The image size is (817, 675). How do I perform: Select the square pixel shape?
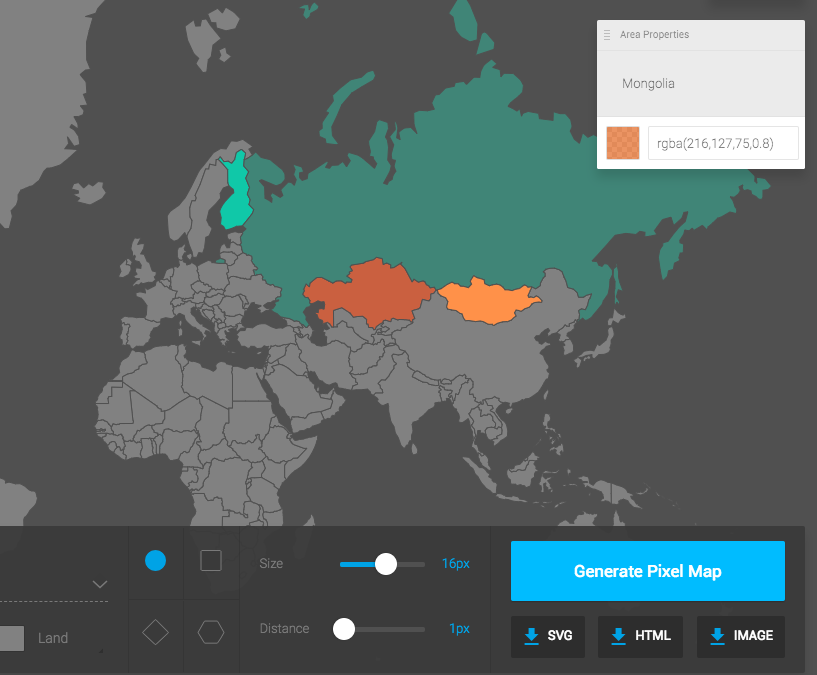point(211,561)
